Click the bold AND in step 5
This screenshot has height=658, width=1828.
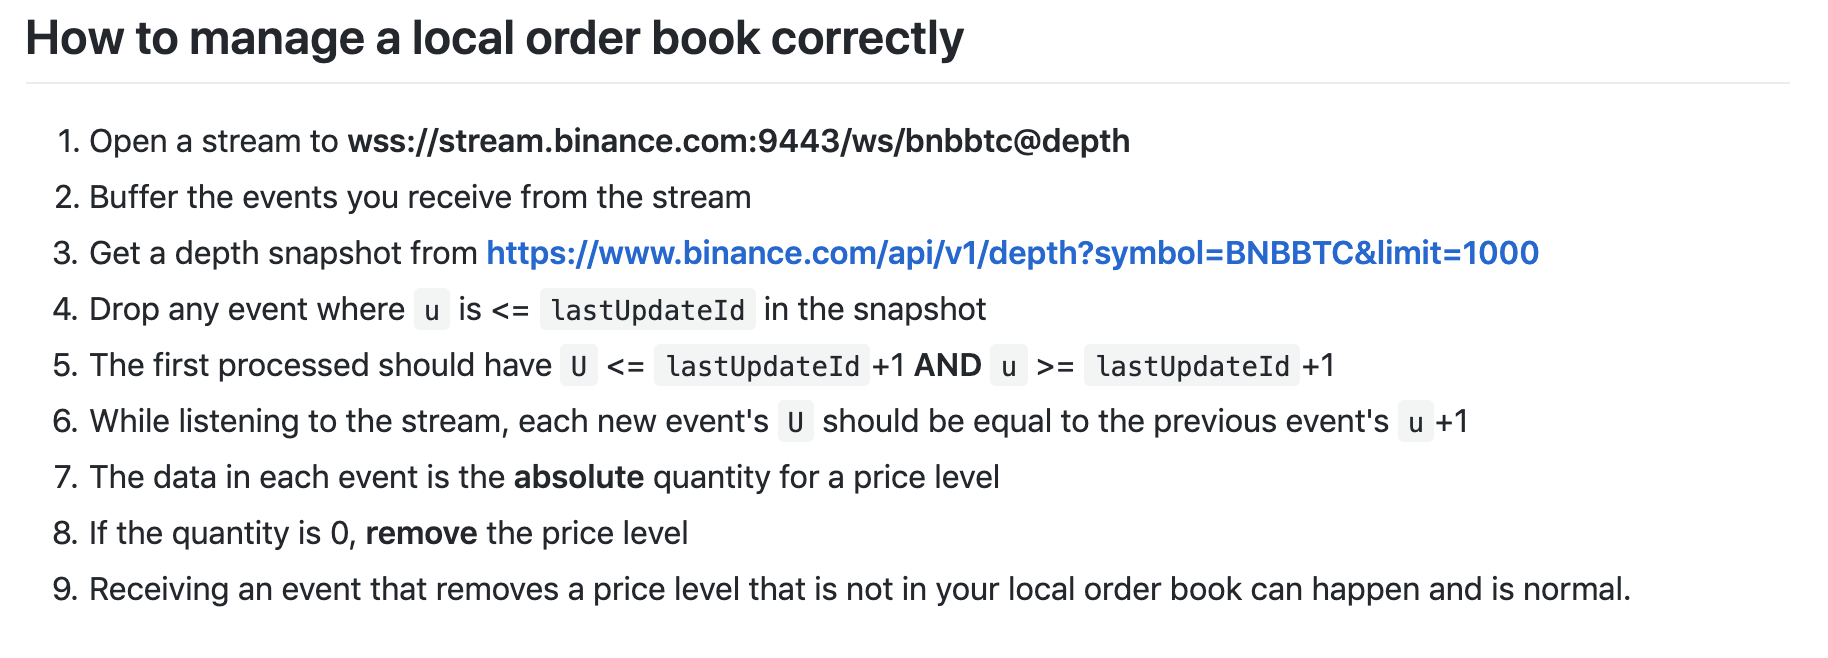pos(948,365)
